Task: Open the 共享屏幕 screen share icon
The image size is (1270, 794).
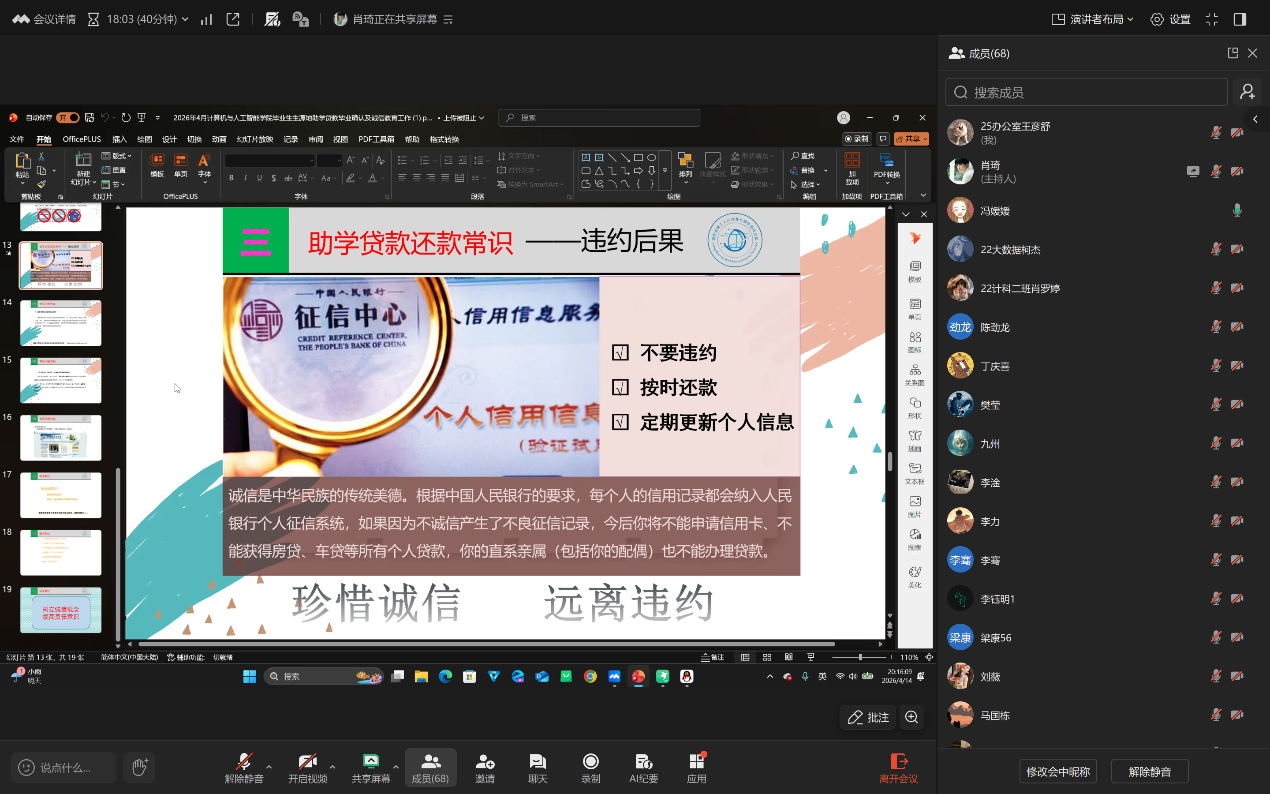Action: click(x=370, y=762)
